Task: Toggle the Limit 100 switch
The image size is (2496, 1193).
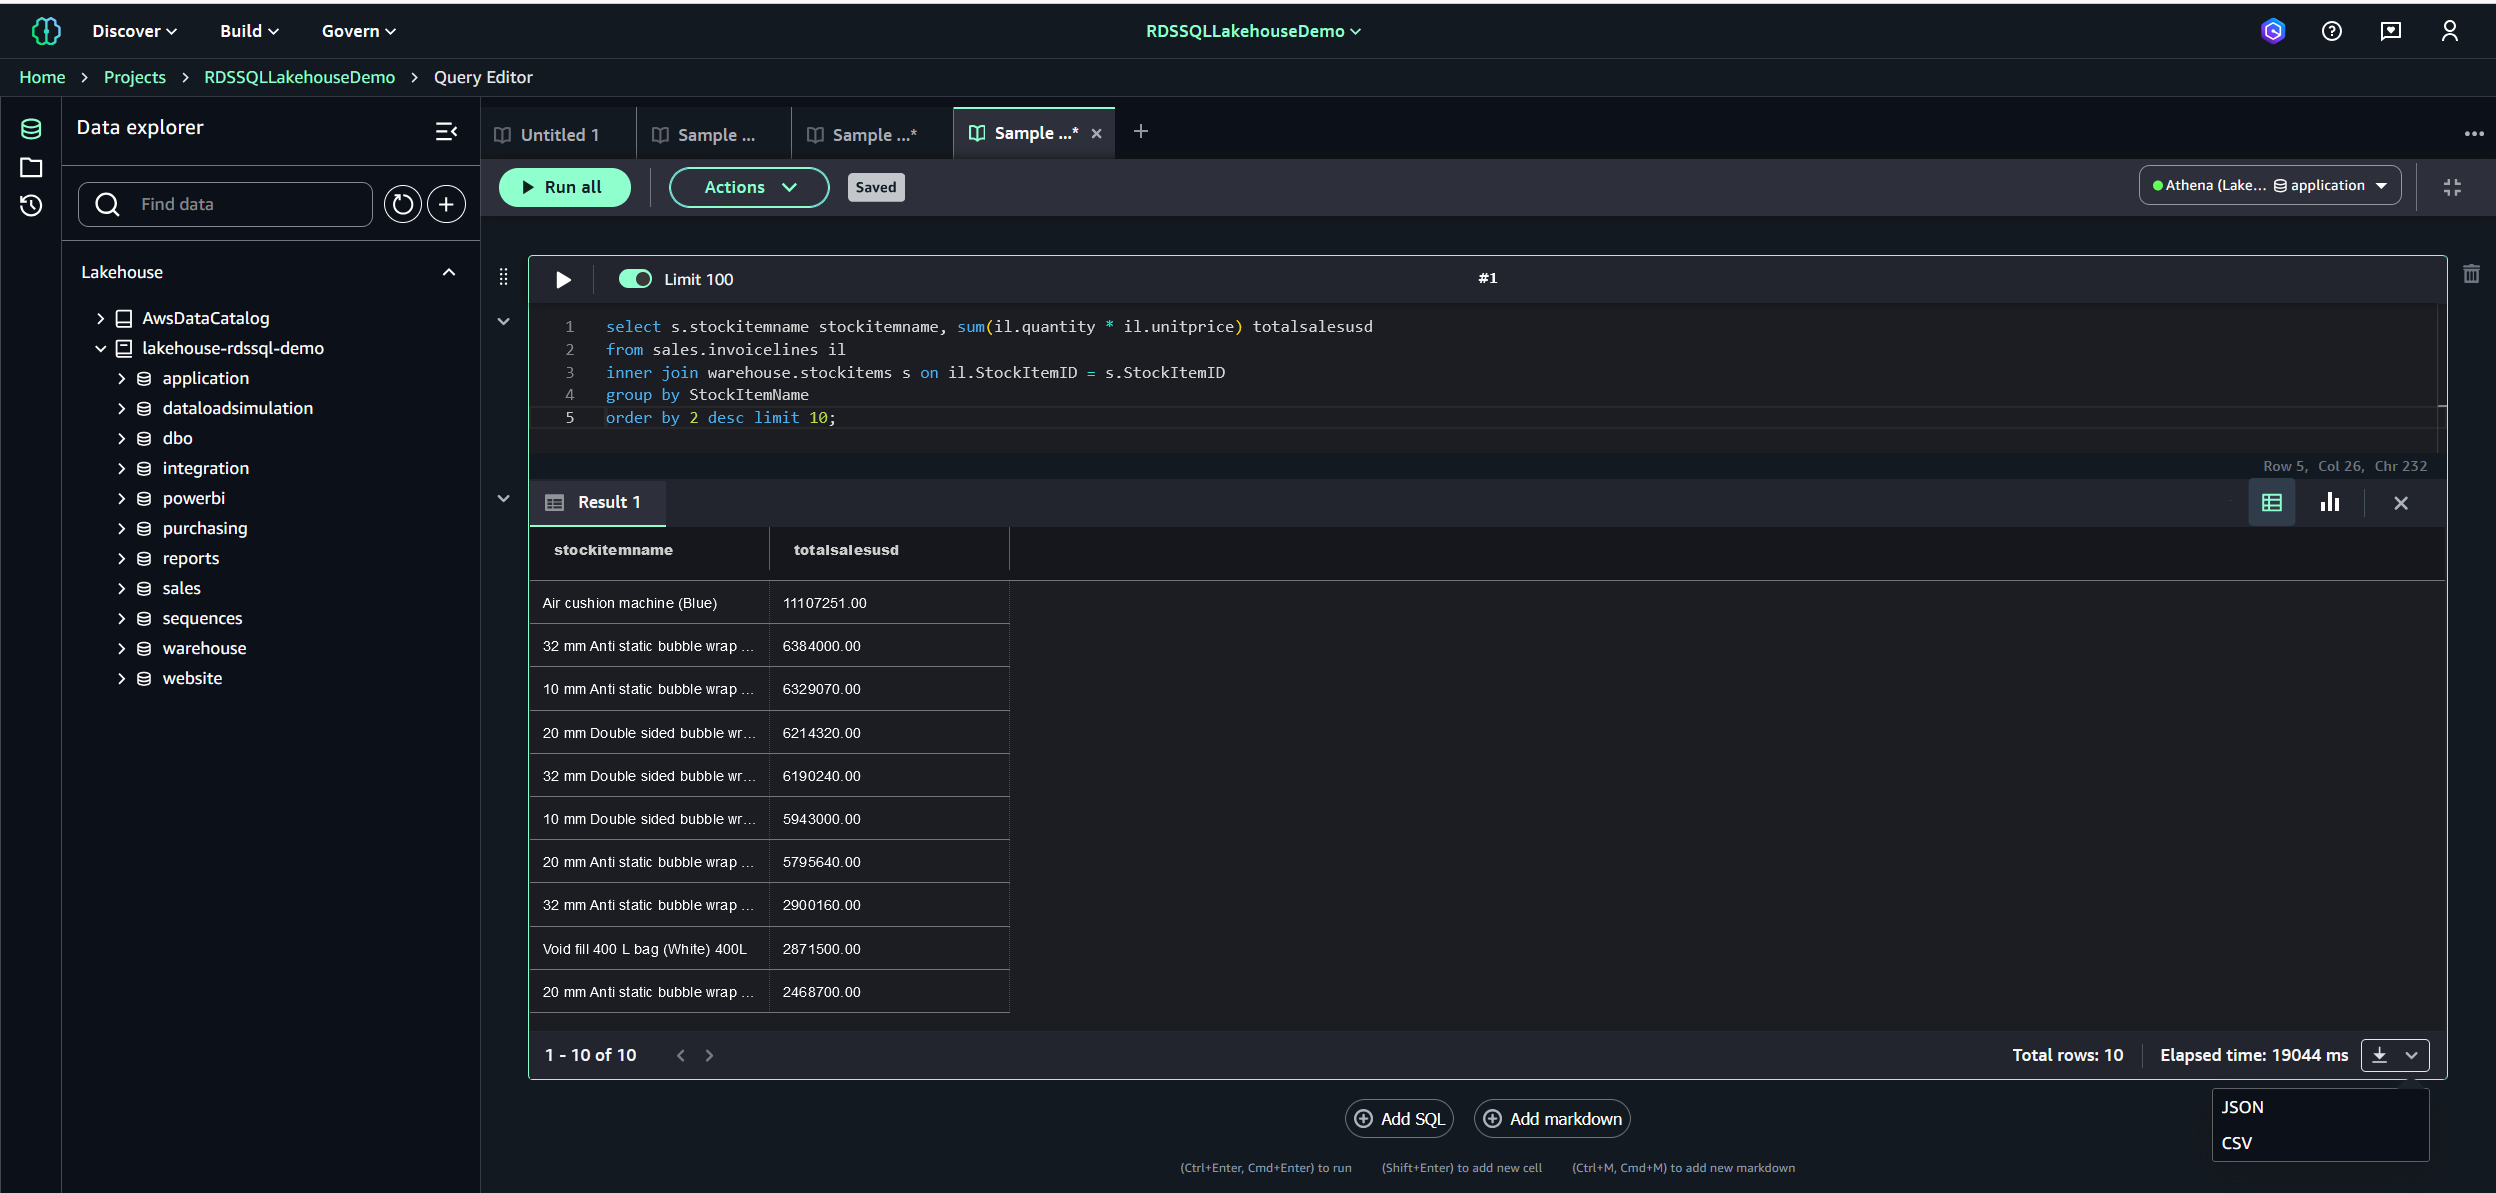Action: 635,279
